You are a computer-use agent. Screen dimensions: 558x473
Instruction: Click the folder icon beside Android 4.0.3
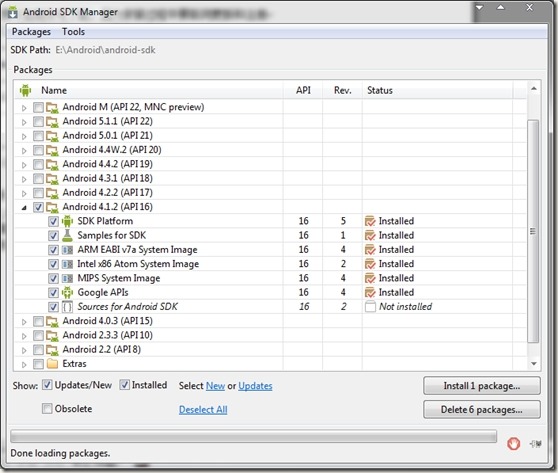[x=52, y=321]
